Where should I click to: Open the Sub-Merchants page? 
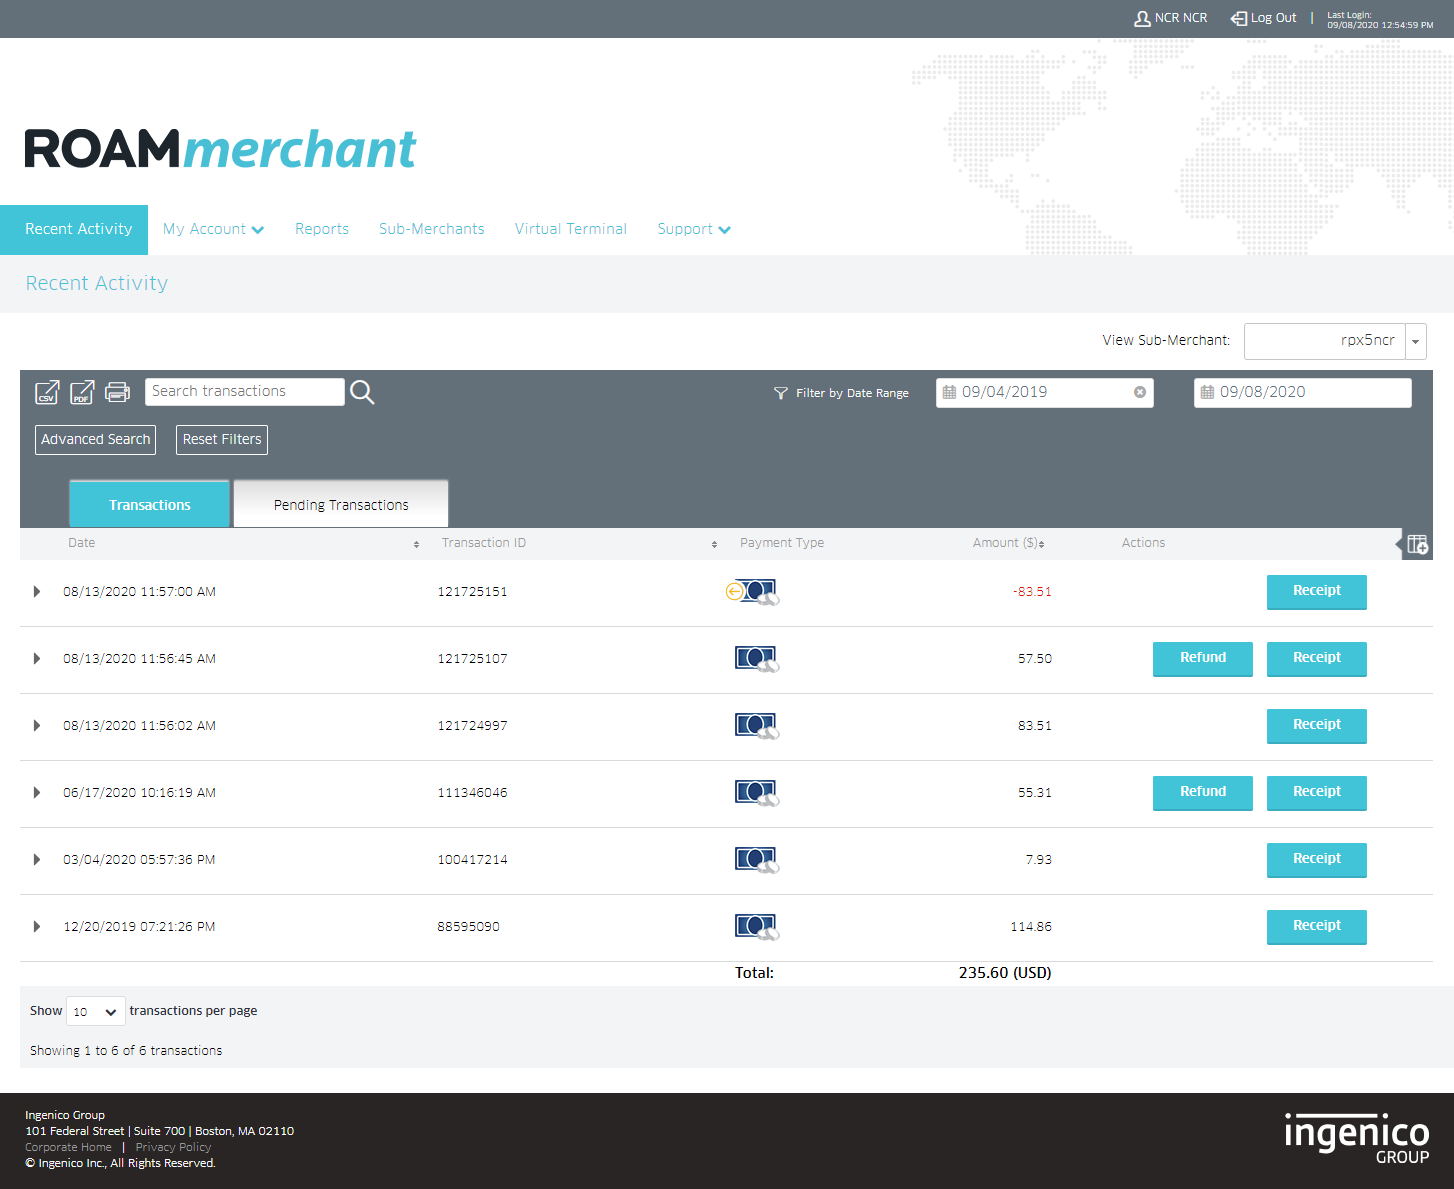(x=432, y=229)
